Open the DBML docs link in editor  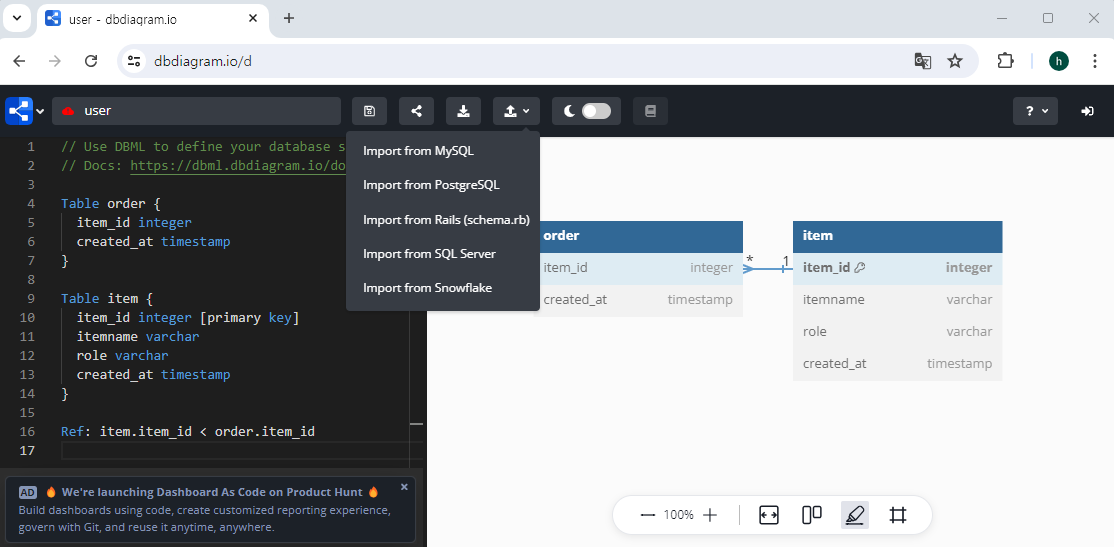[x=239, y=166]
